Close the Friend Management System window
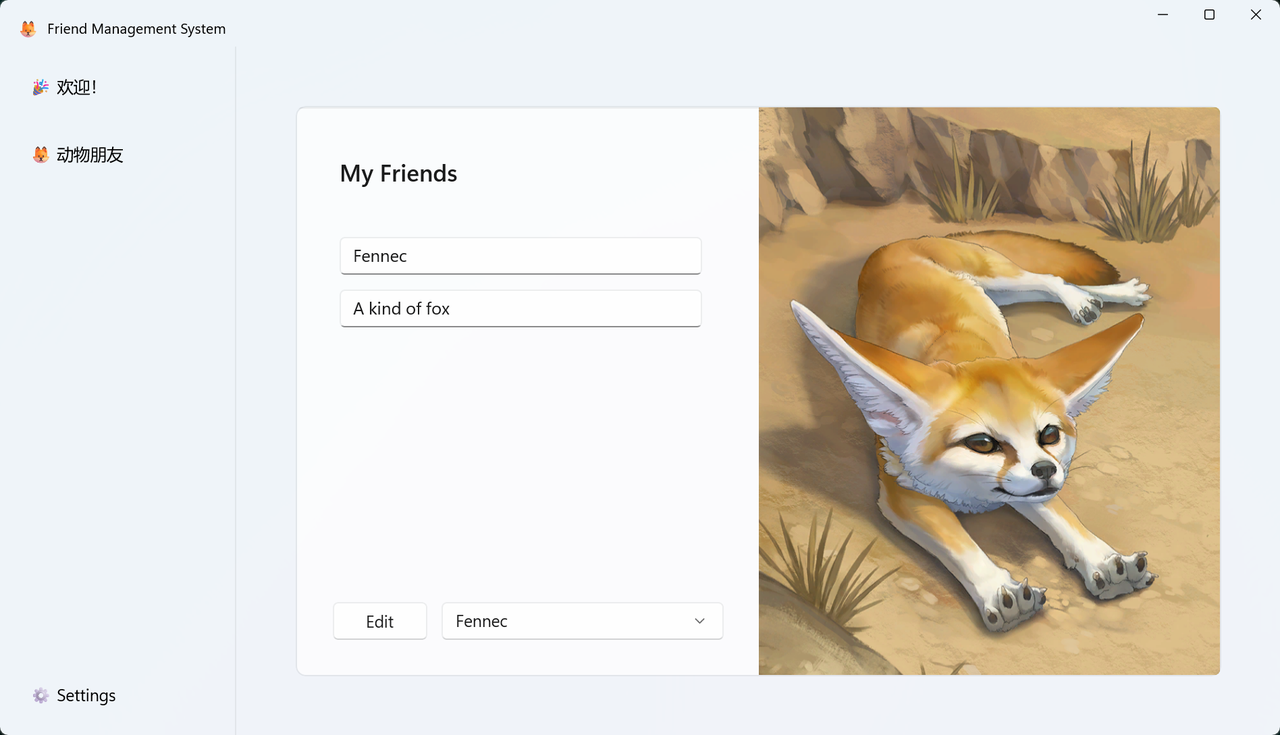The height and width of the screenshot is (735, 1280). (1256, 15)
